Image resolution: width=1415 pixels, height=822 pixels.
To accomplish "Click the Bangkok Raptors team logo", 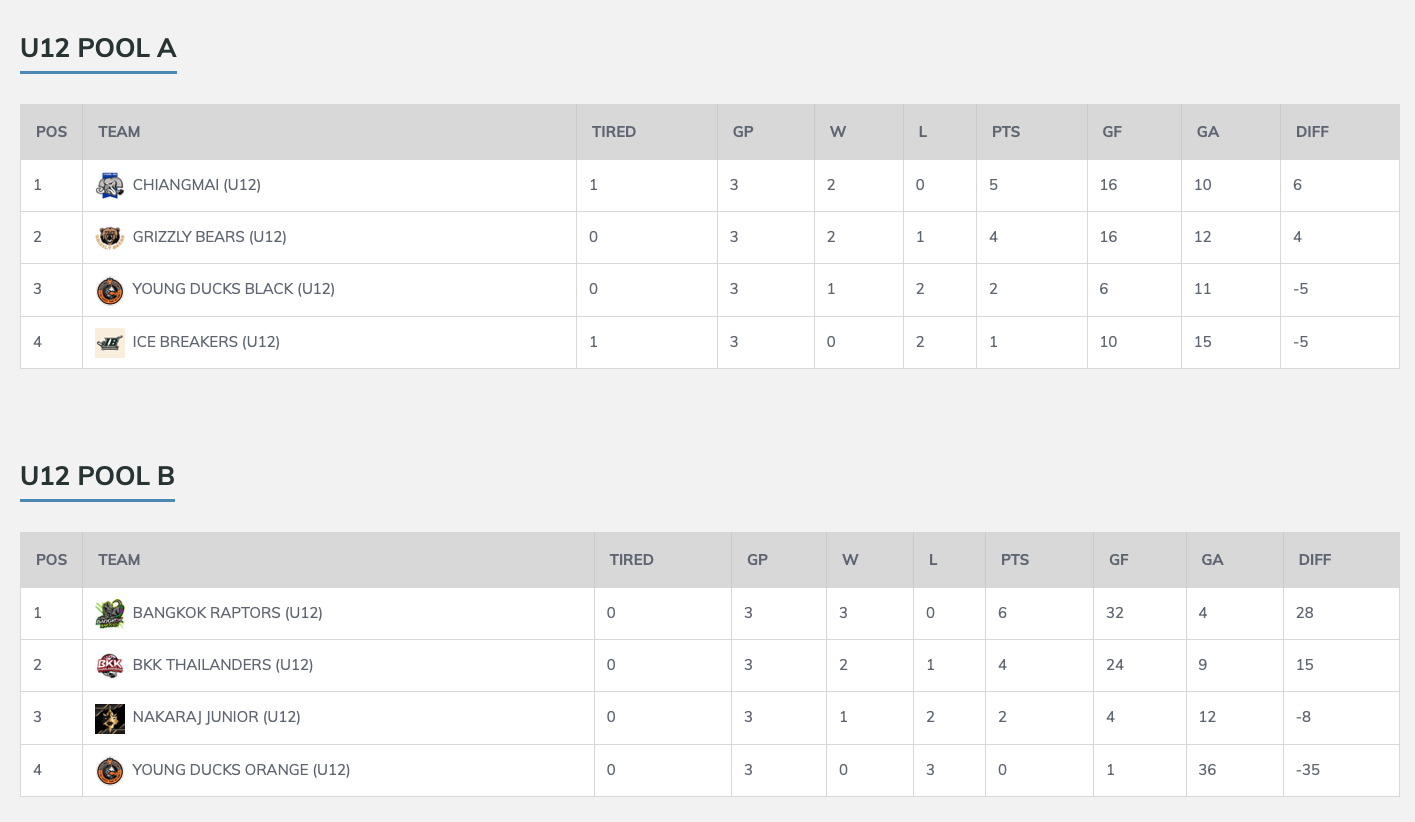I will click(x=110, y=613).
